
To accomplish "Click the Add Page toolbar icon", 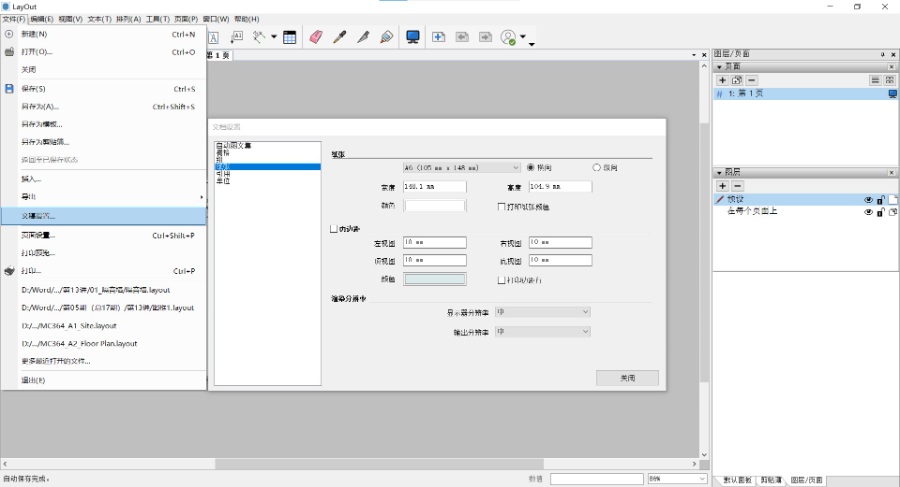I will click(x=439, y=37).
